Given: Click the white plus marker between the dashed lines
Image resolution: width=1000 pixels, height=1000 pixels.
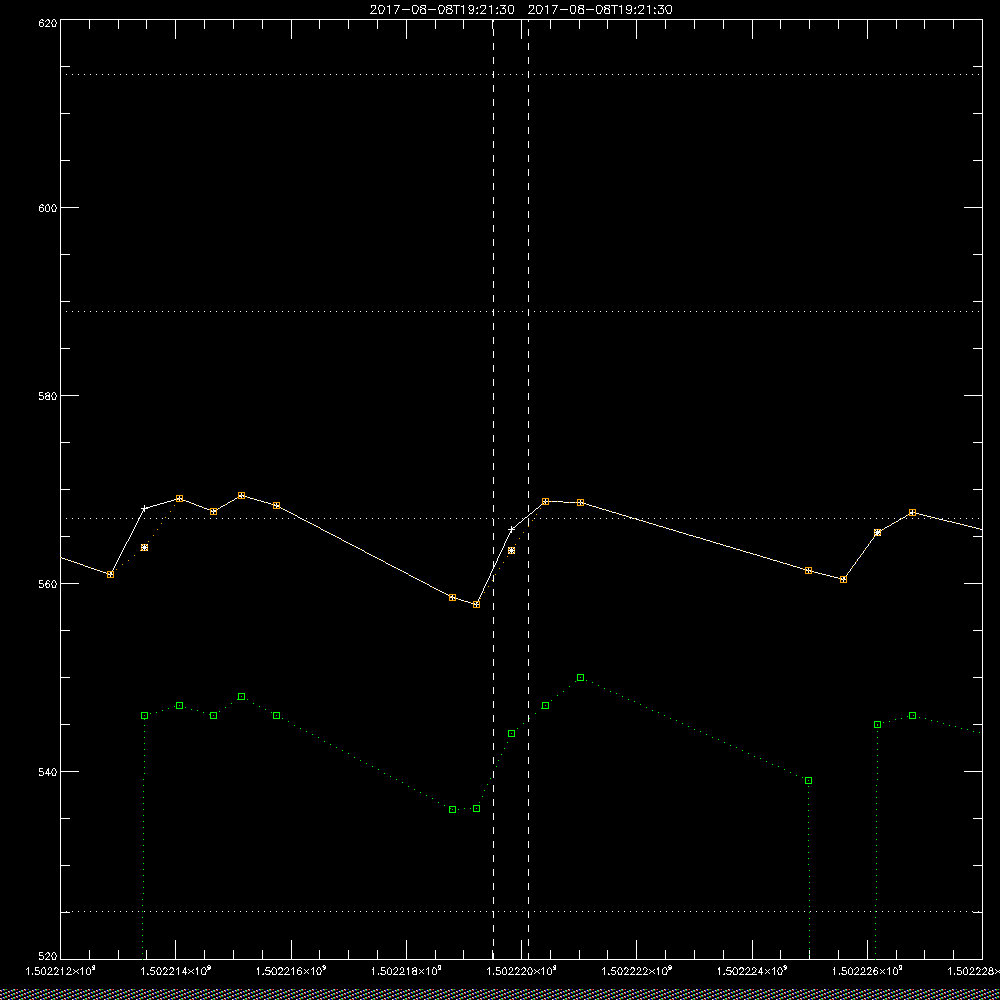Looking at the screenshot, I should coord(511,529).
